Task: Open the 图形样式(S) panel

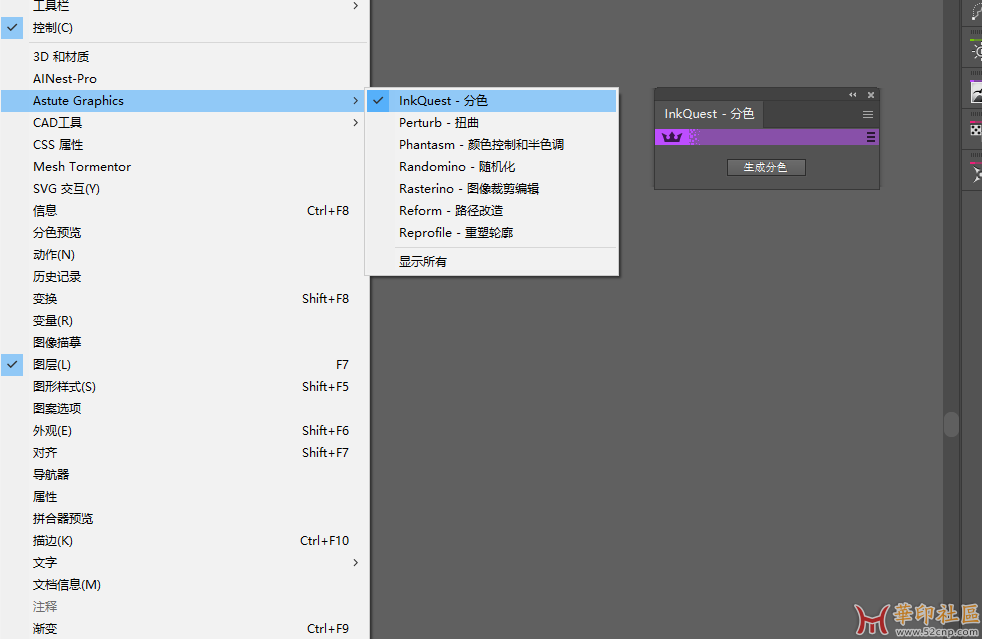Action: pos(184,387)
